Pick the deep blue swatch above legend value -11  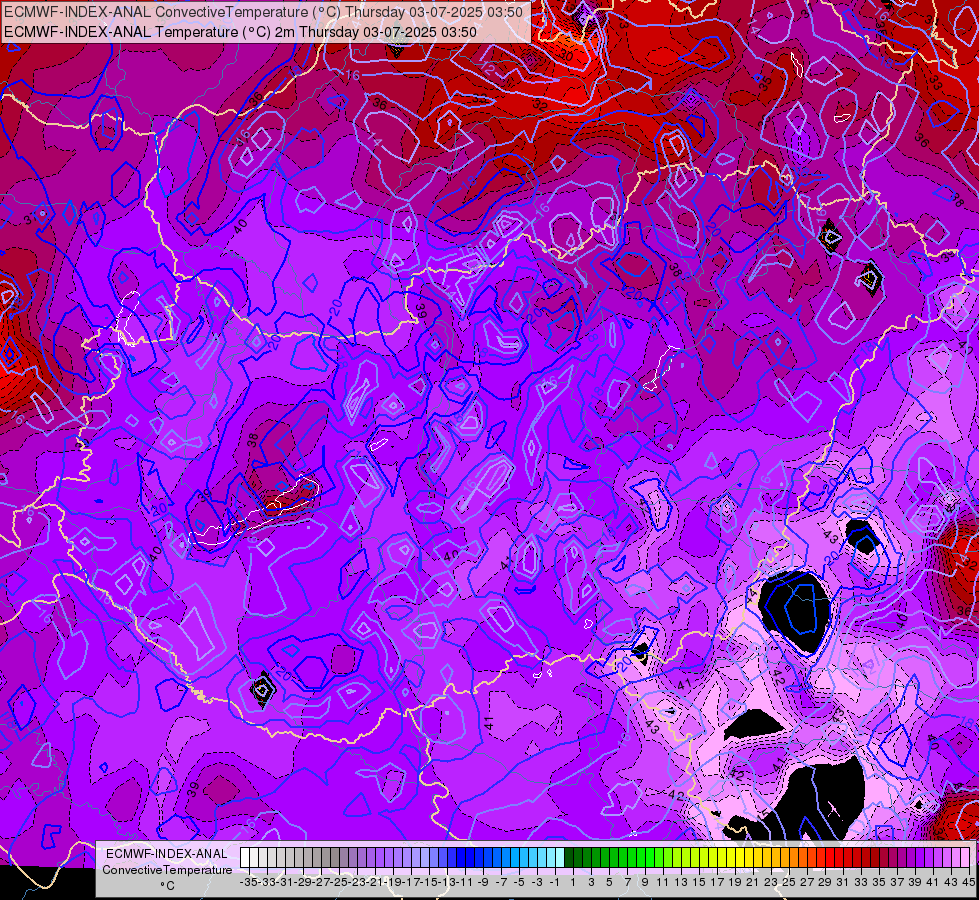tap(462, 857)
